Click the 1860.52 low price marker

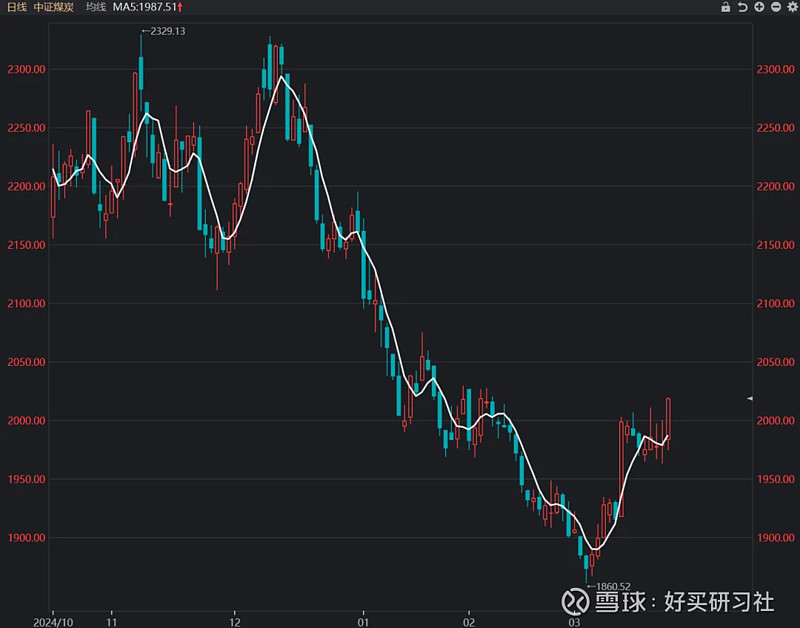click(x=609, y=587)
